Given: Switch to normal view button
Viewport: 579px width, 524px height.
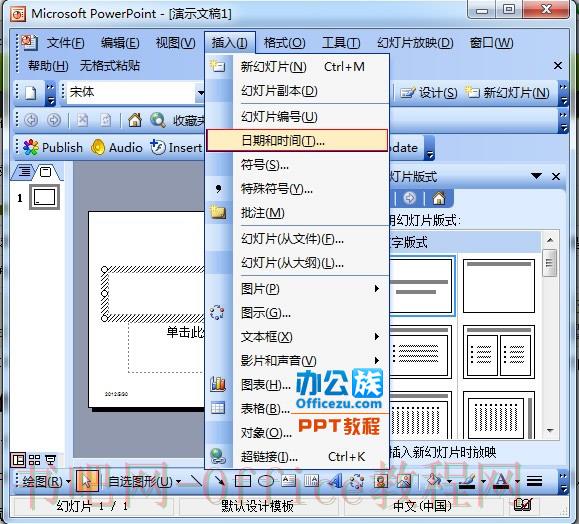Looking at the screenshot, I should coord(18,460).
